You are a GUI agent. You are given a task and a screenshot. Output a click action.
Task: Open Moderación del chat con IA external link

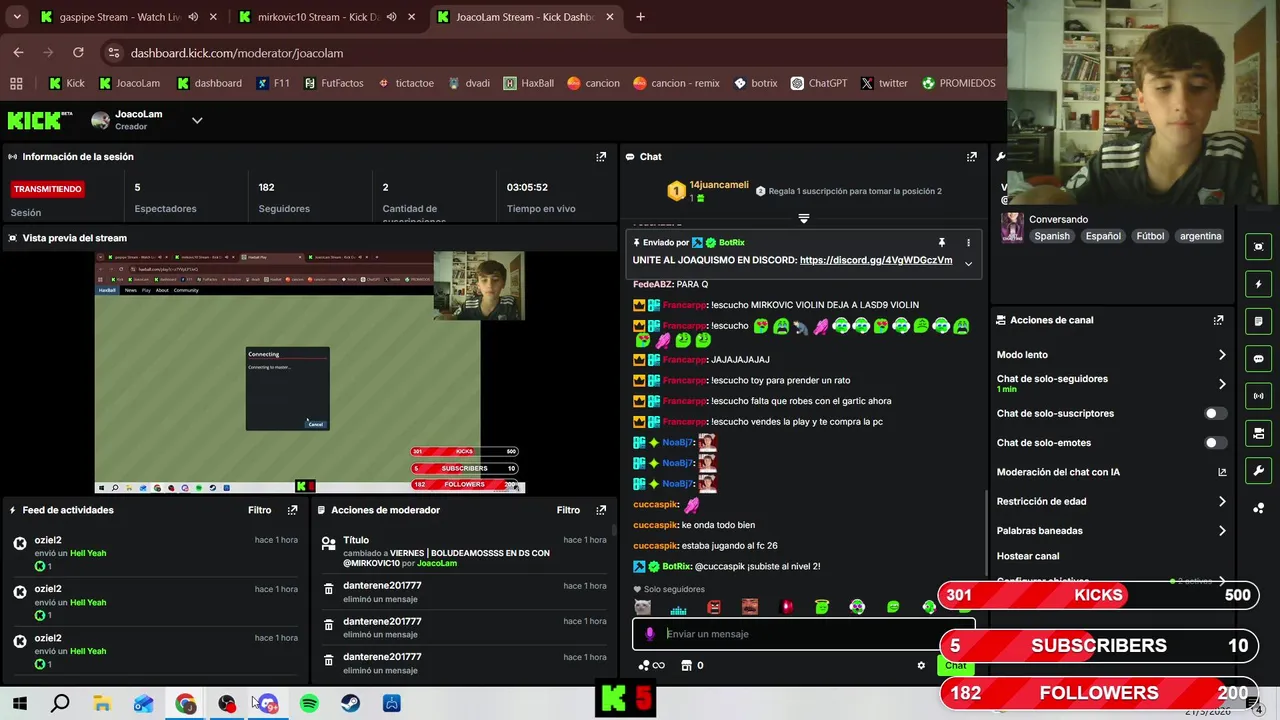1222,472
